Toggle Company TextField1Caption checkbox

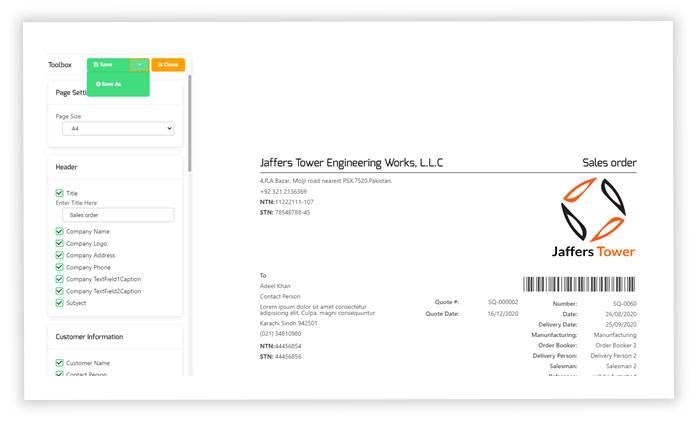(x=59, y=279)
